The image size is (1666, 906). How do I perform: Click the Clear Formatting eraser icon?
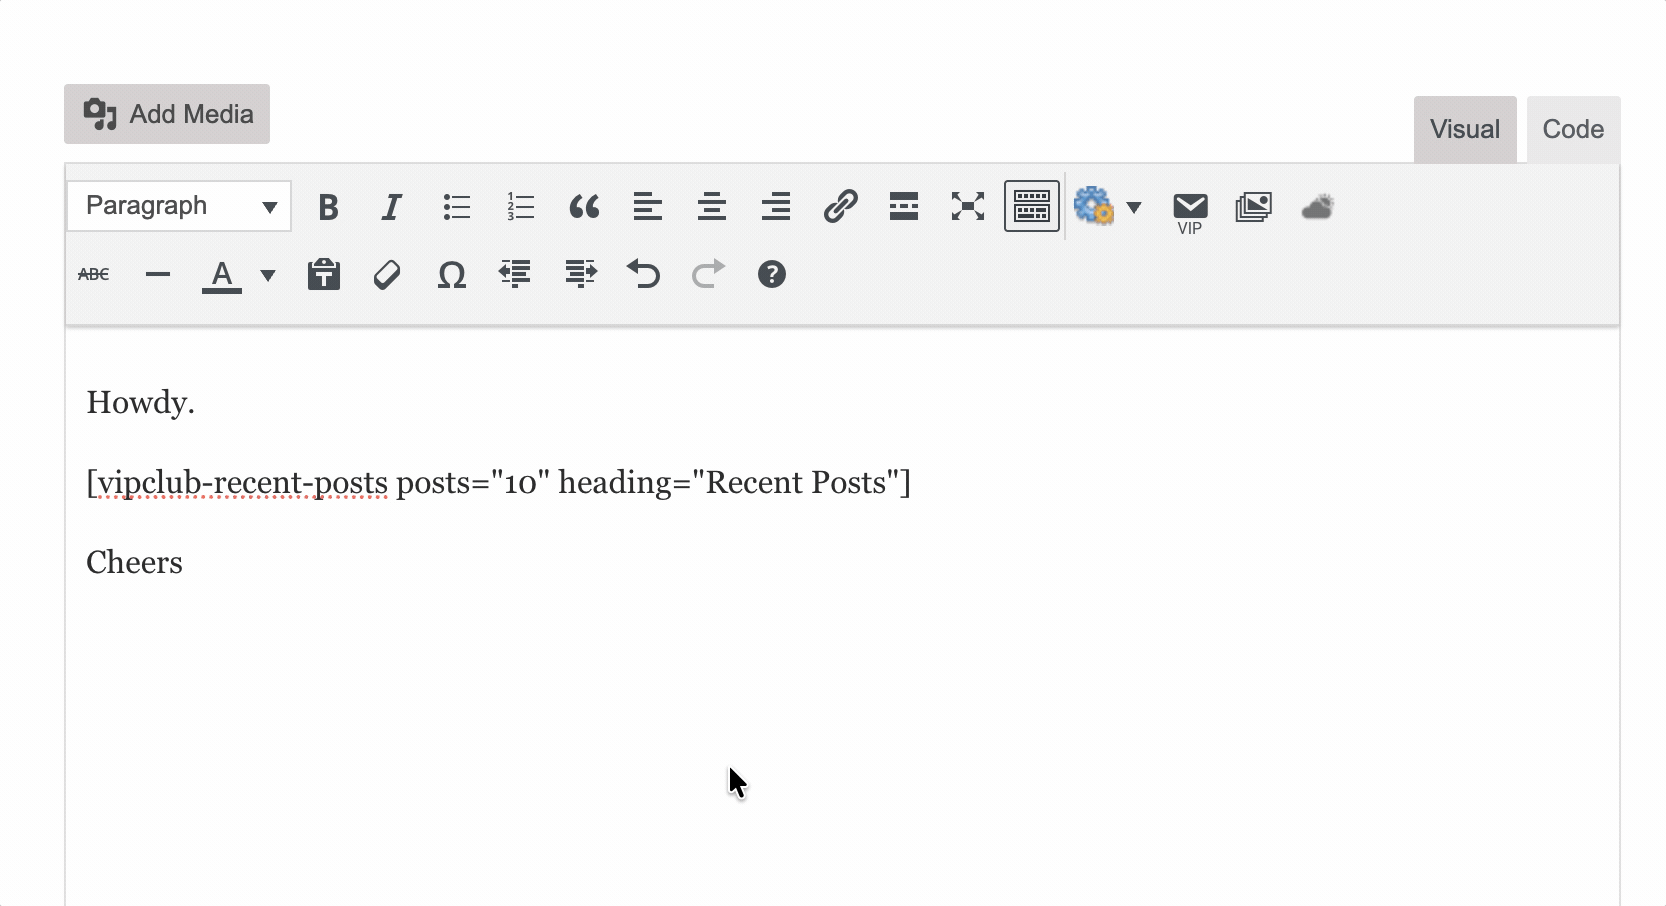(x=387, y=274)
